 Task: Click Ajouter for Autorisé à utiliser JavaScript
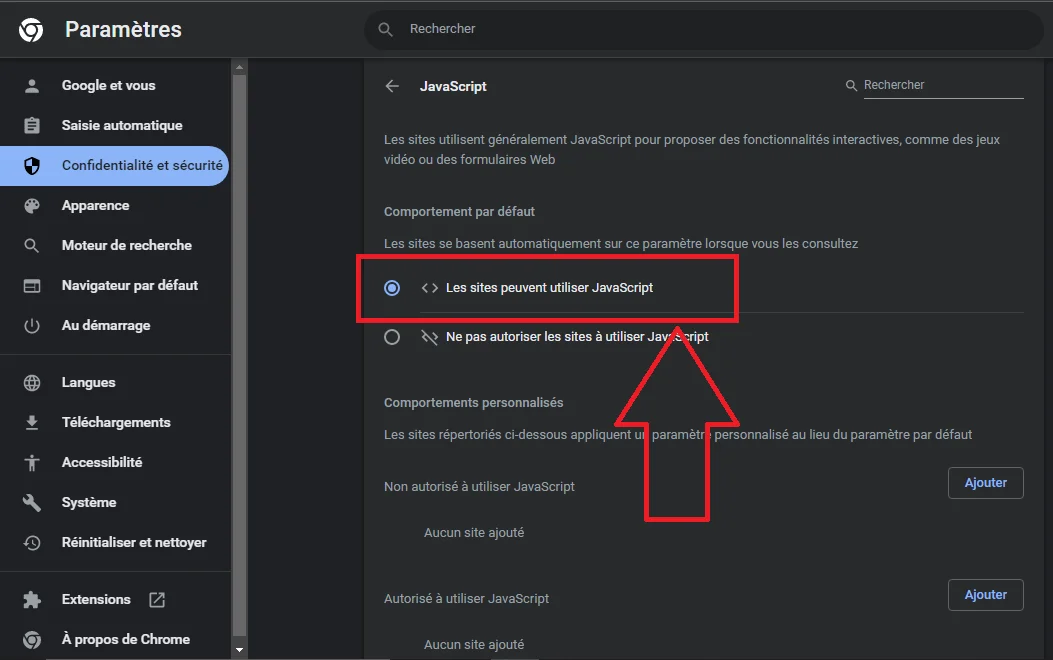[x=985, y=594]
